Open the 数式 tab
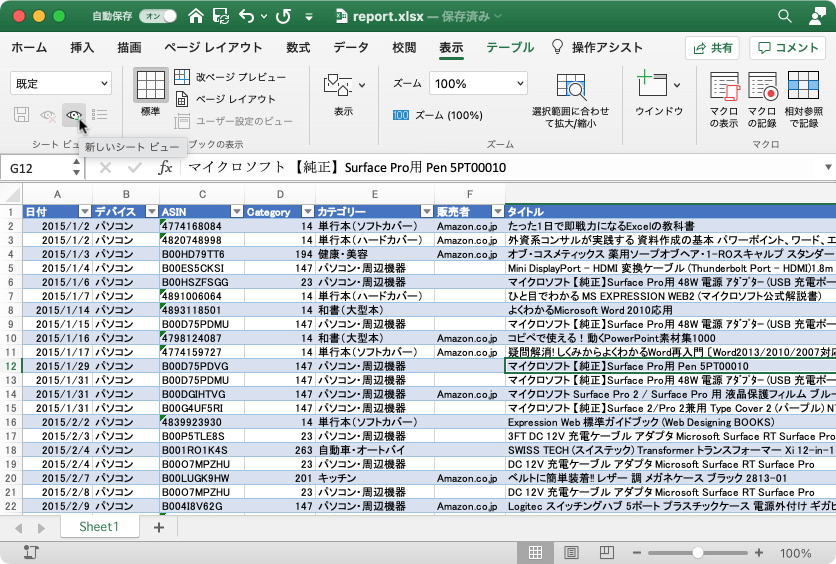This screenshot has height=564, width=836. click(x=298, y=47)
